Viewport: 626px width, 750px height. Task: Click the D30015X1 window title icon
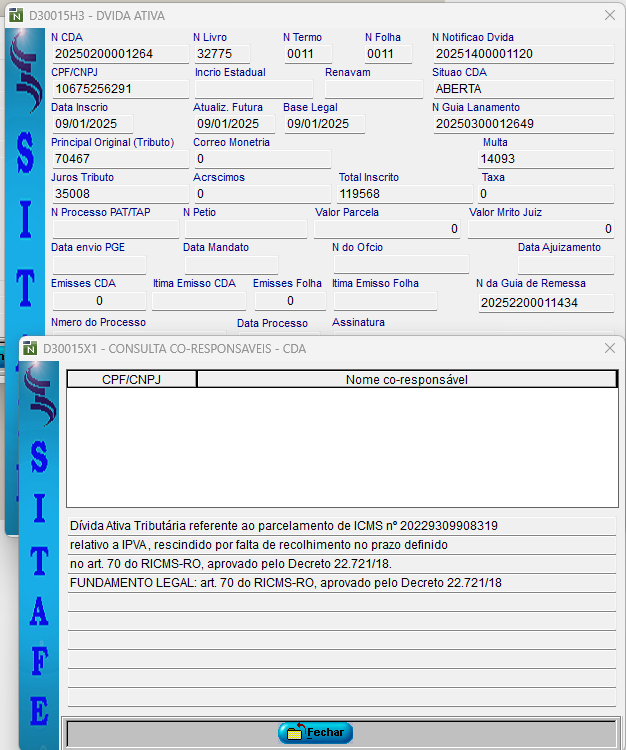(x=29, y=348)
